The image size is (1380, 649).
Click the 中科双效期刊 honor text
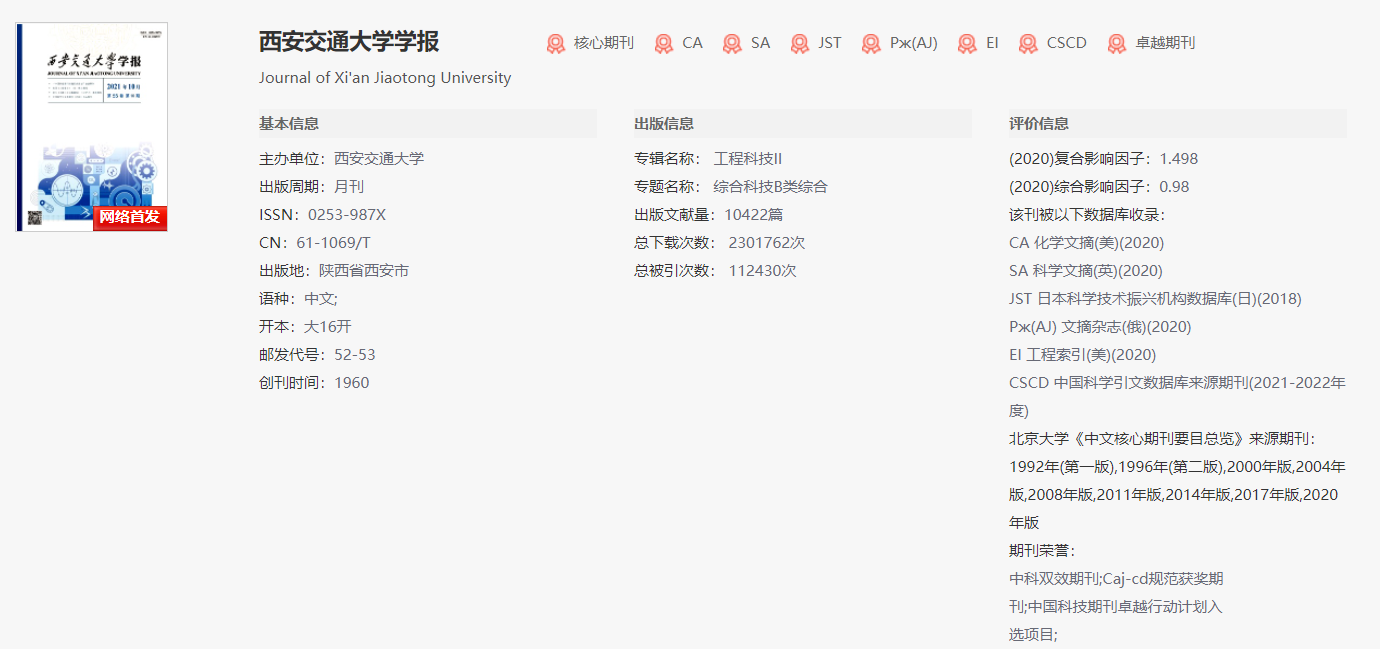tap(1054, 579)
